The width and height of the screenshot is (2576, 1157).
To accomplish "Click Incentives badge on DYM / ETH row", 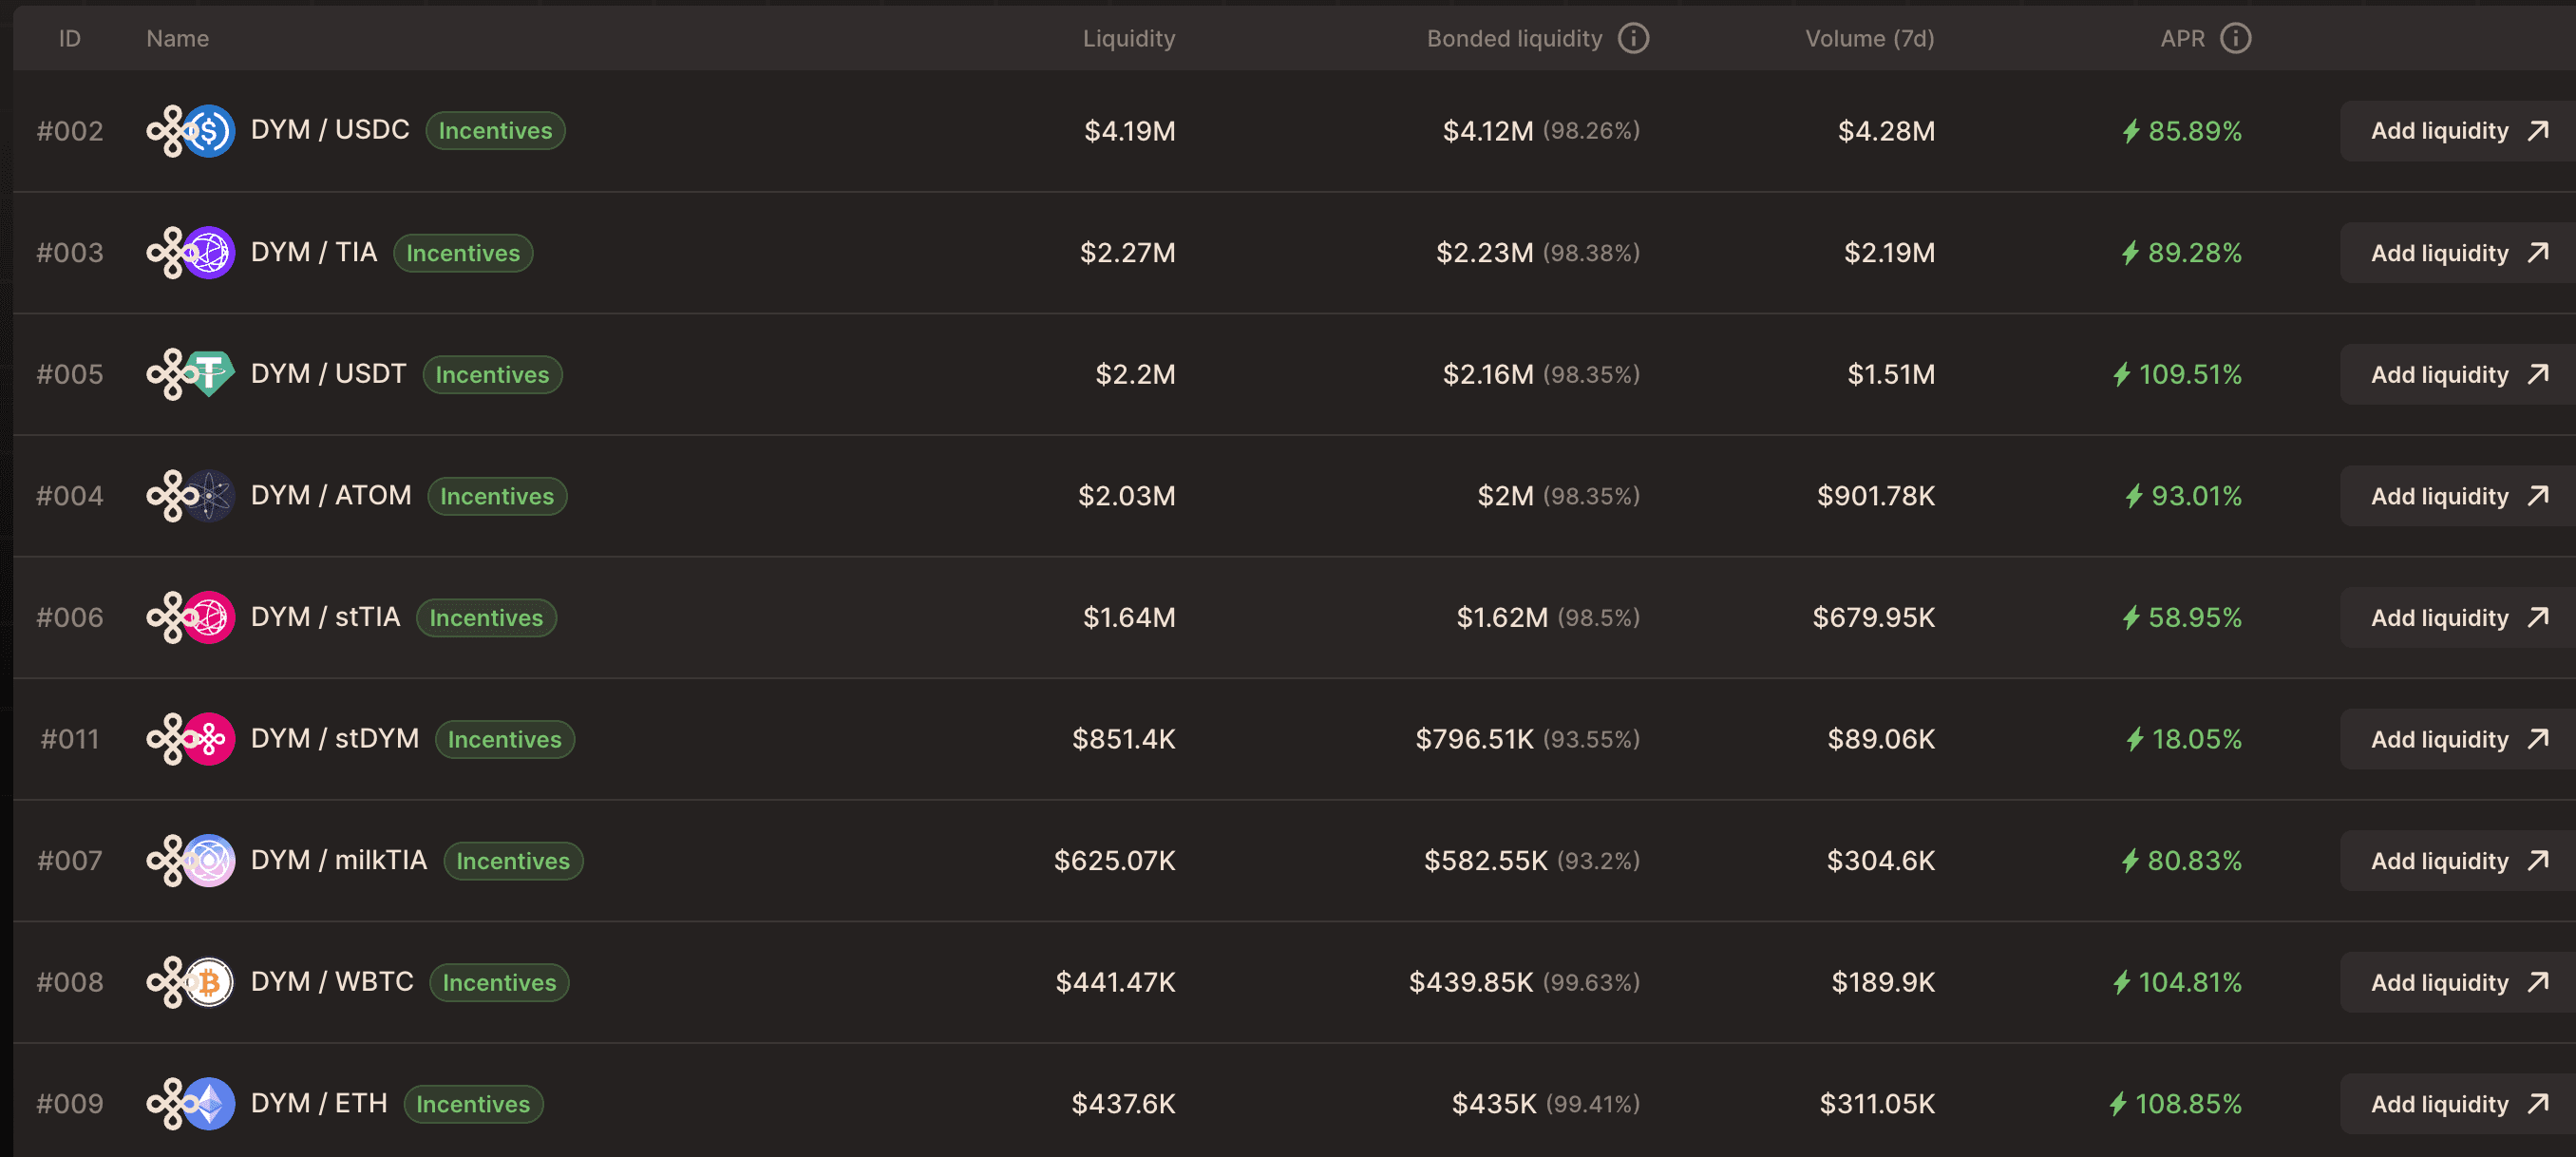I will 473,1103.
